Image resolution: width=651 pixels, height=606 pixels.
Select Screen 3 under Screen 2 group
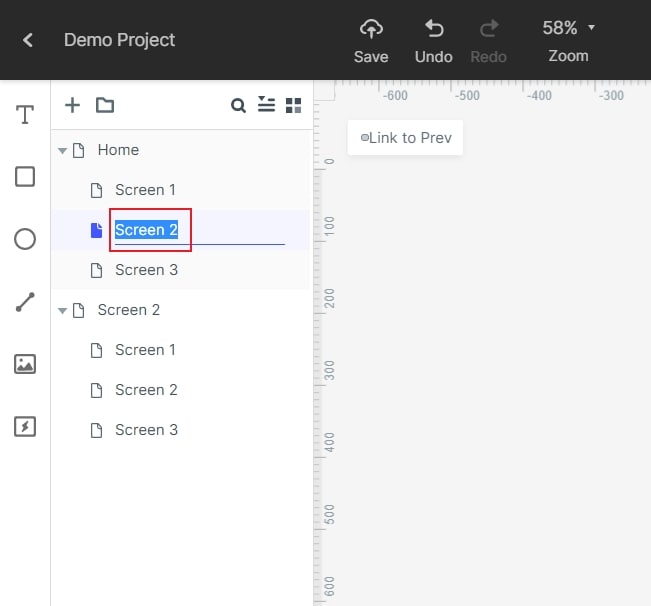pyautogui.click(x=147, y=430)
